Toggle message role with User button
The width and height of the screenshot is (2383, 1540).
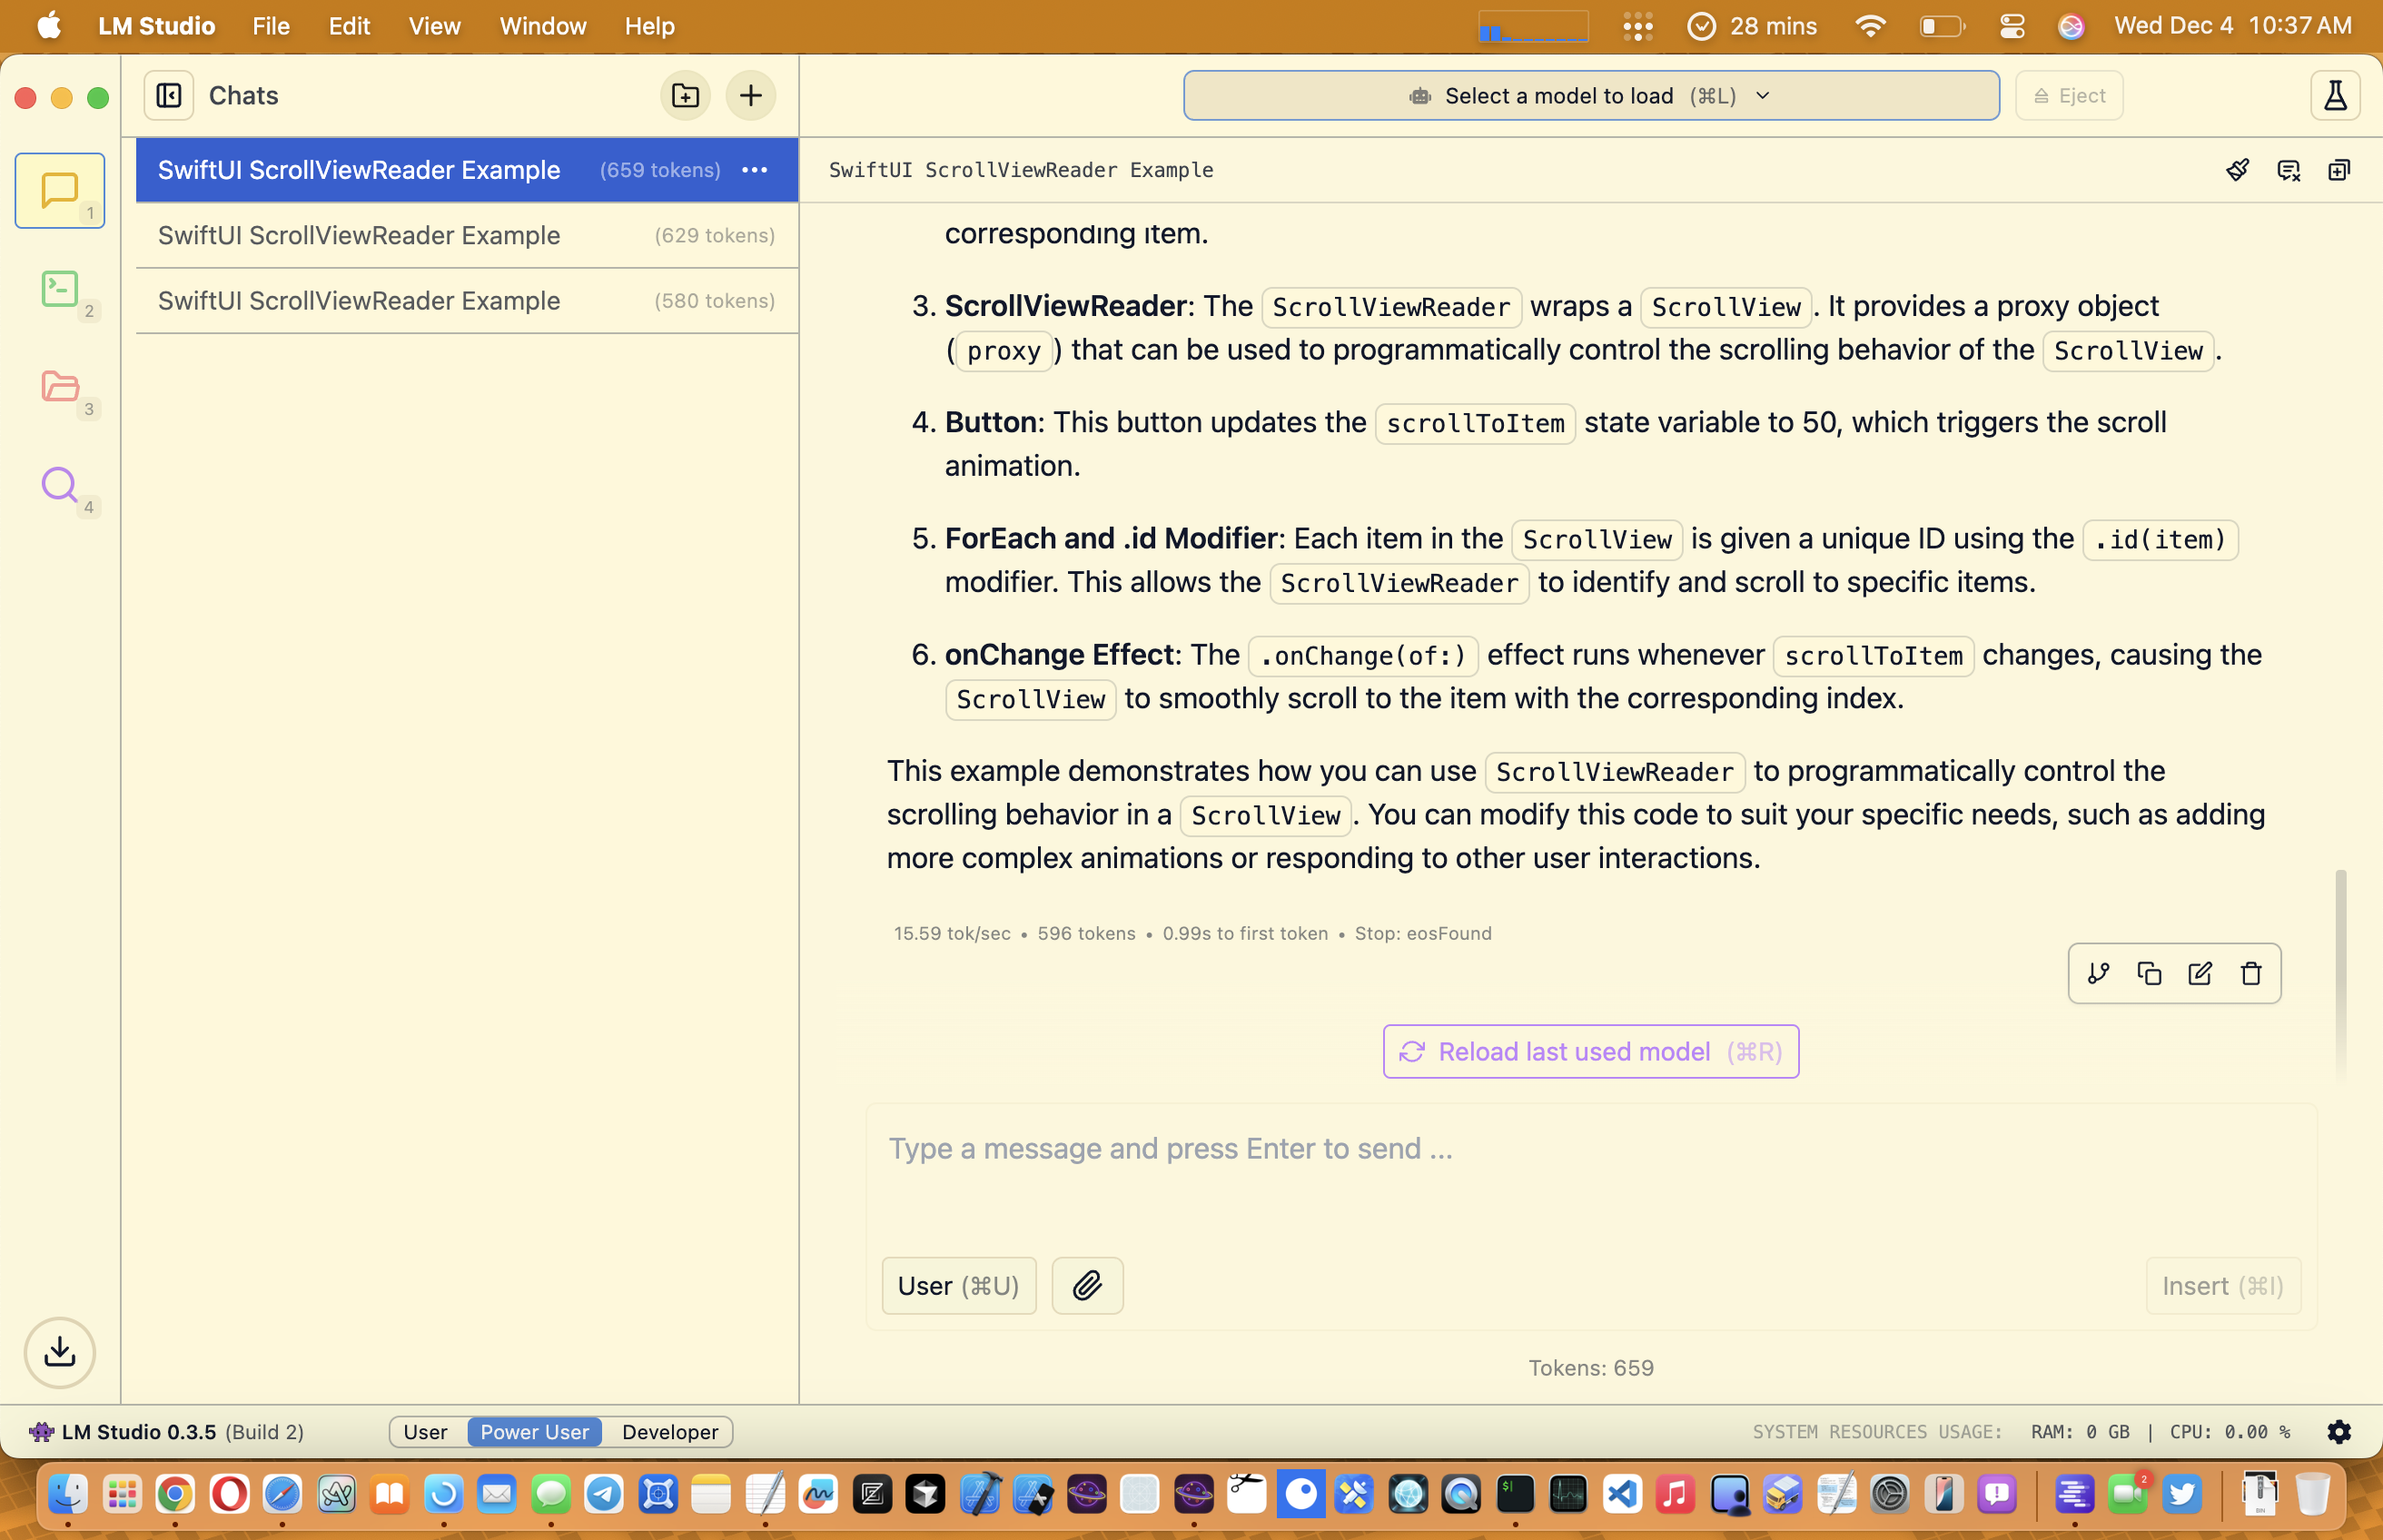point(958,1286)
